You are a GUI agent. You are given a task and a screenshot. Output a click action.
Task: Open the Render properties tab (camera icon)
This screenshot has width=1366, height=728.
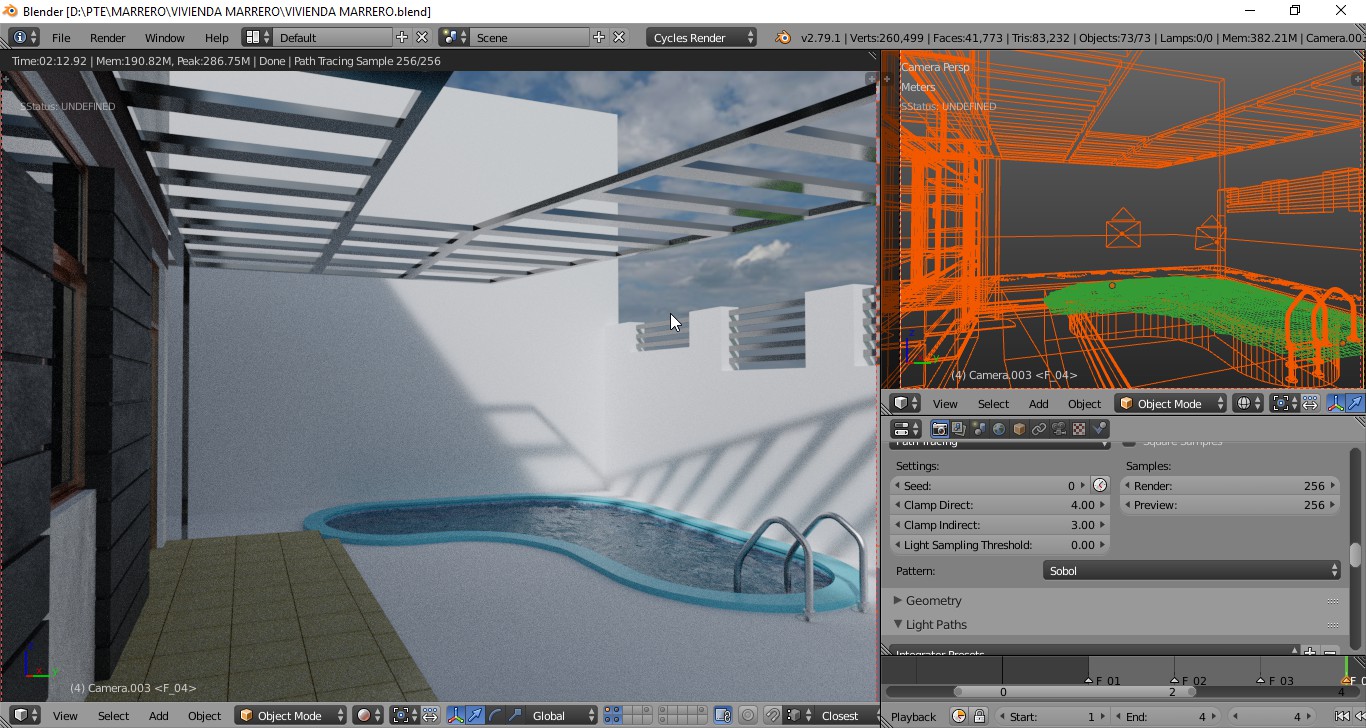point(939,429)
